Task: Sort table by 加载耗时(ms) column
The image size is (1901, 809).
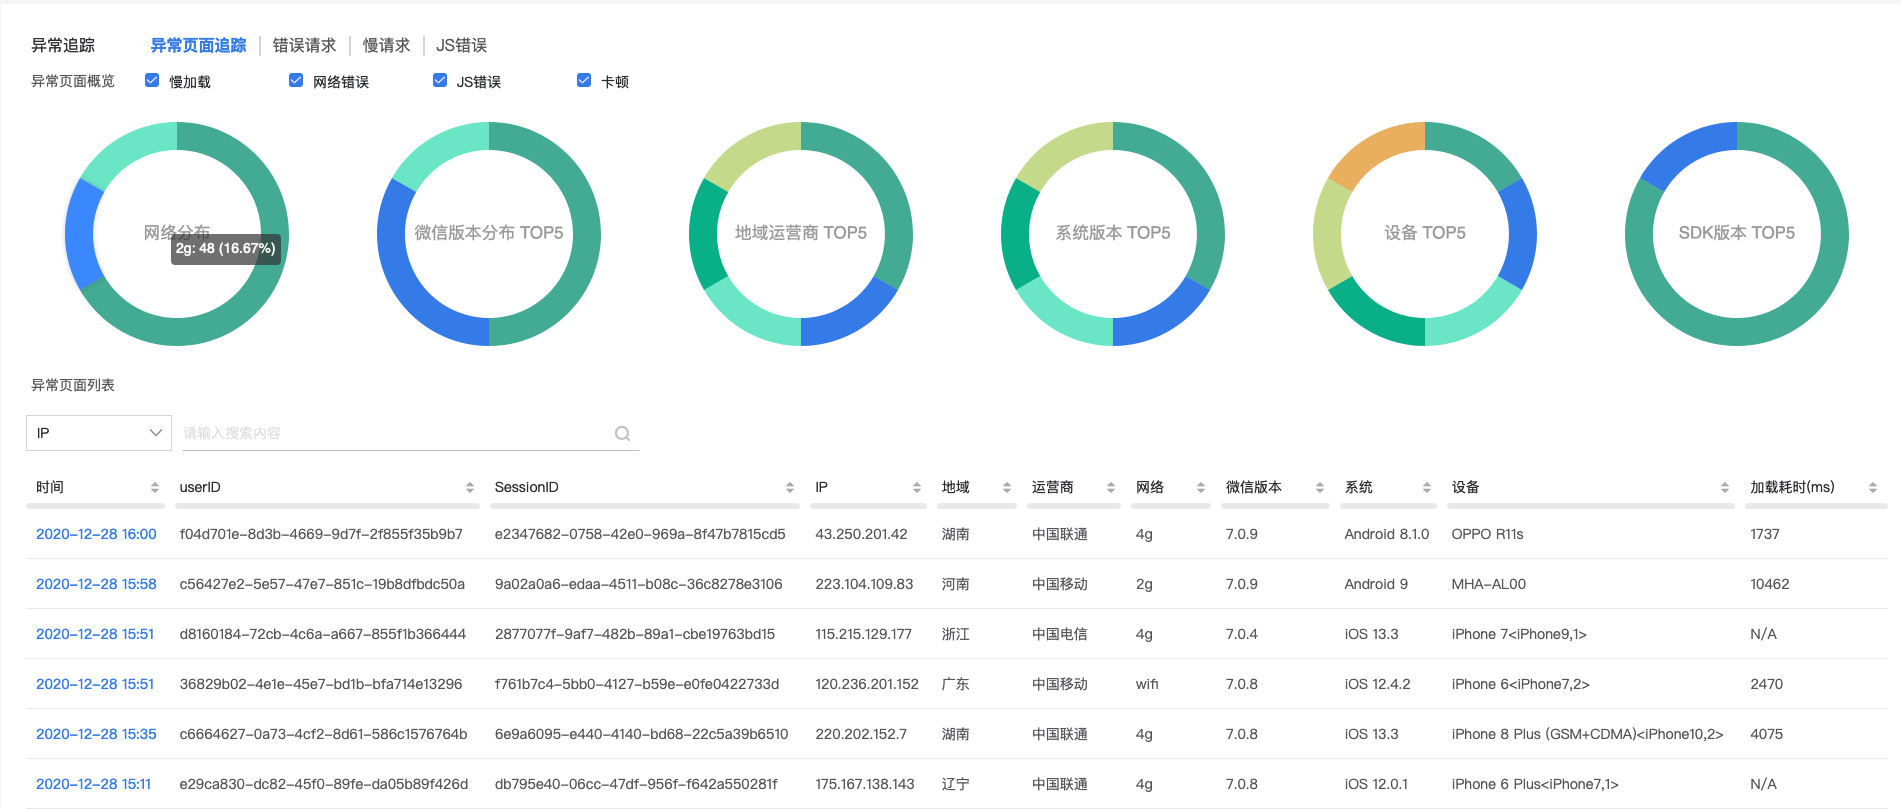Action: (1872, 487)
